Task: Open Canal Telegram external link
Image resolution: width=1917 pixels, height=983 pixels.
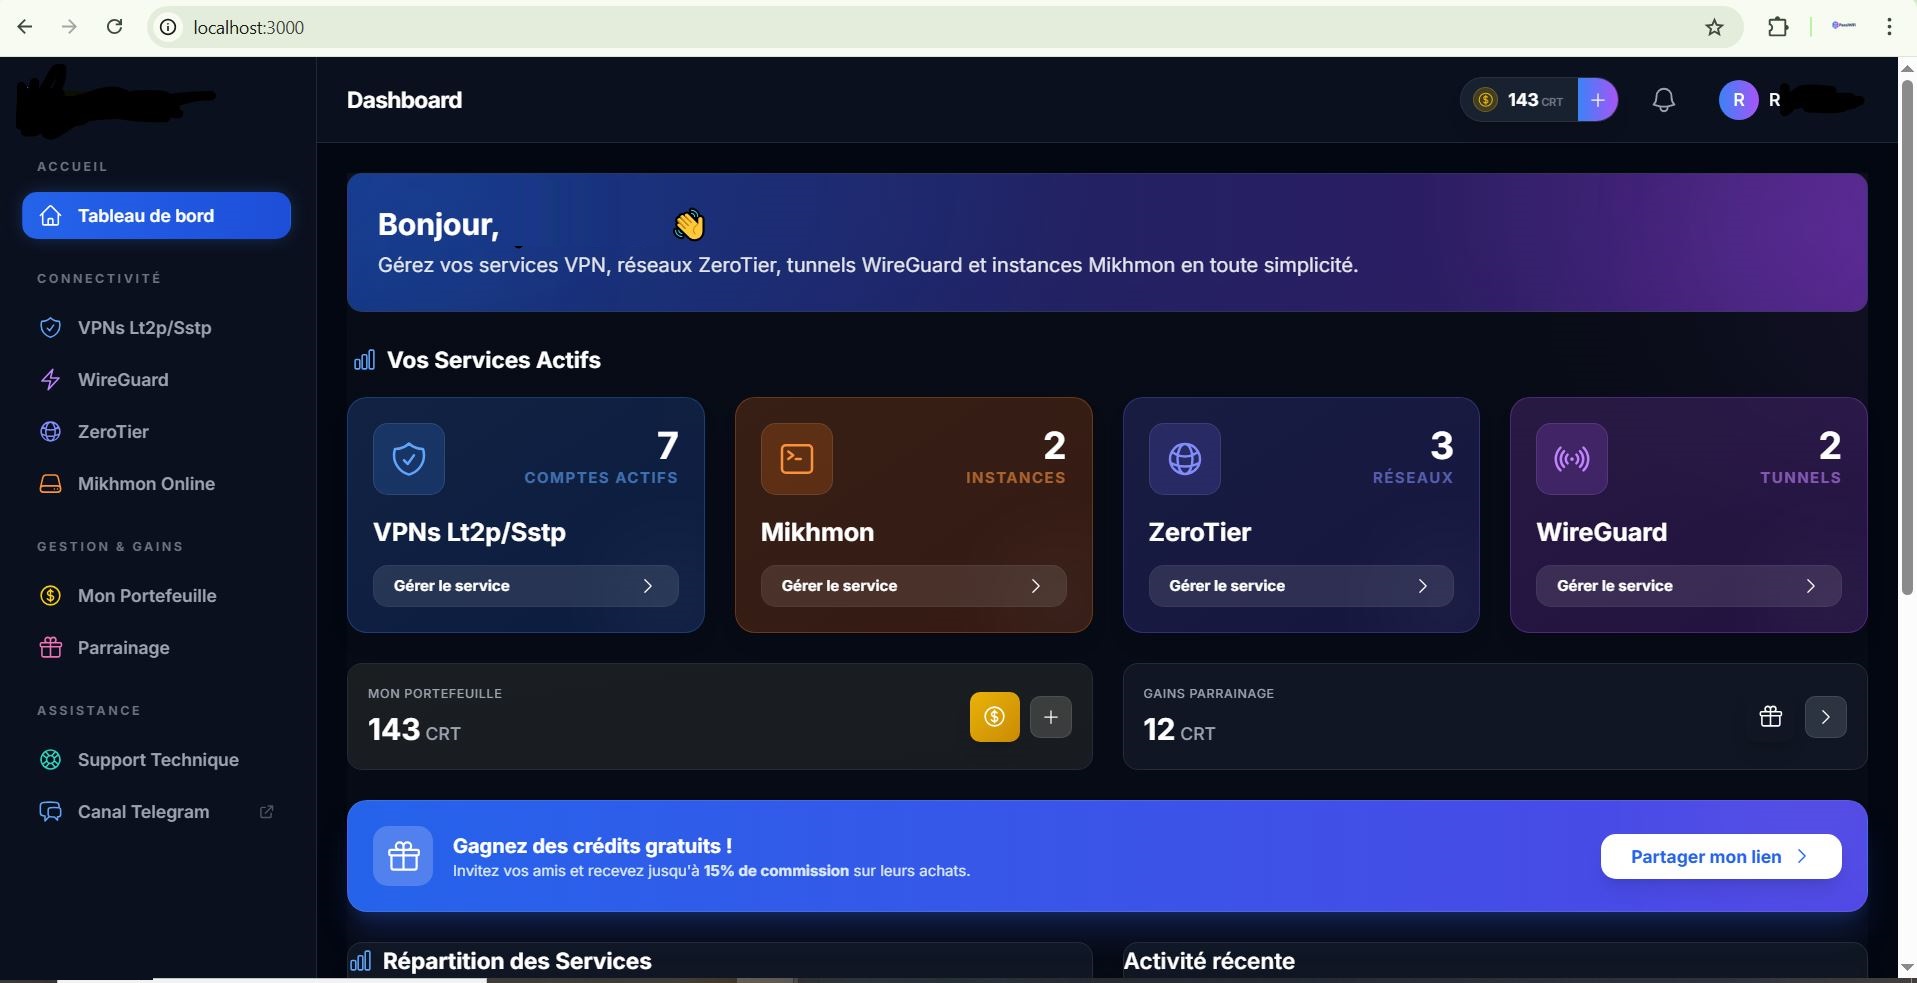Action: pos(265,811)
